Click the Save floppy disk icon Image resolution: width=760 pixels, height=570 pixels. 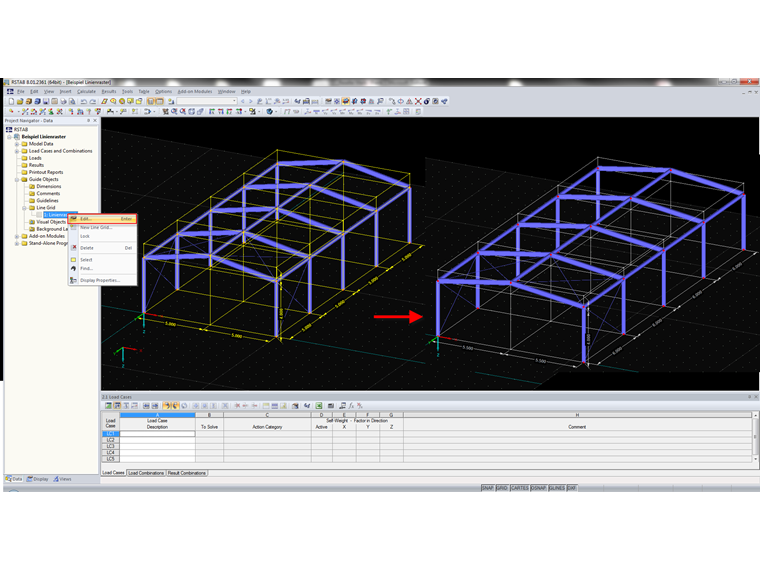[46, 101]
